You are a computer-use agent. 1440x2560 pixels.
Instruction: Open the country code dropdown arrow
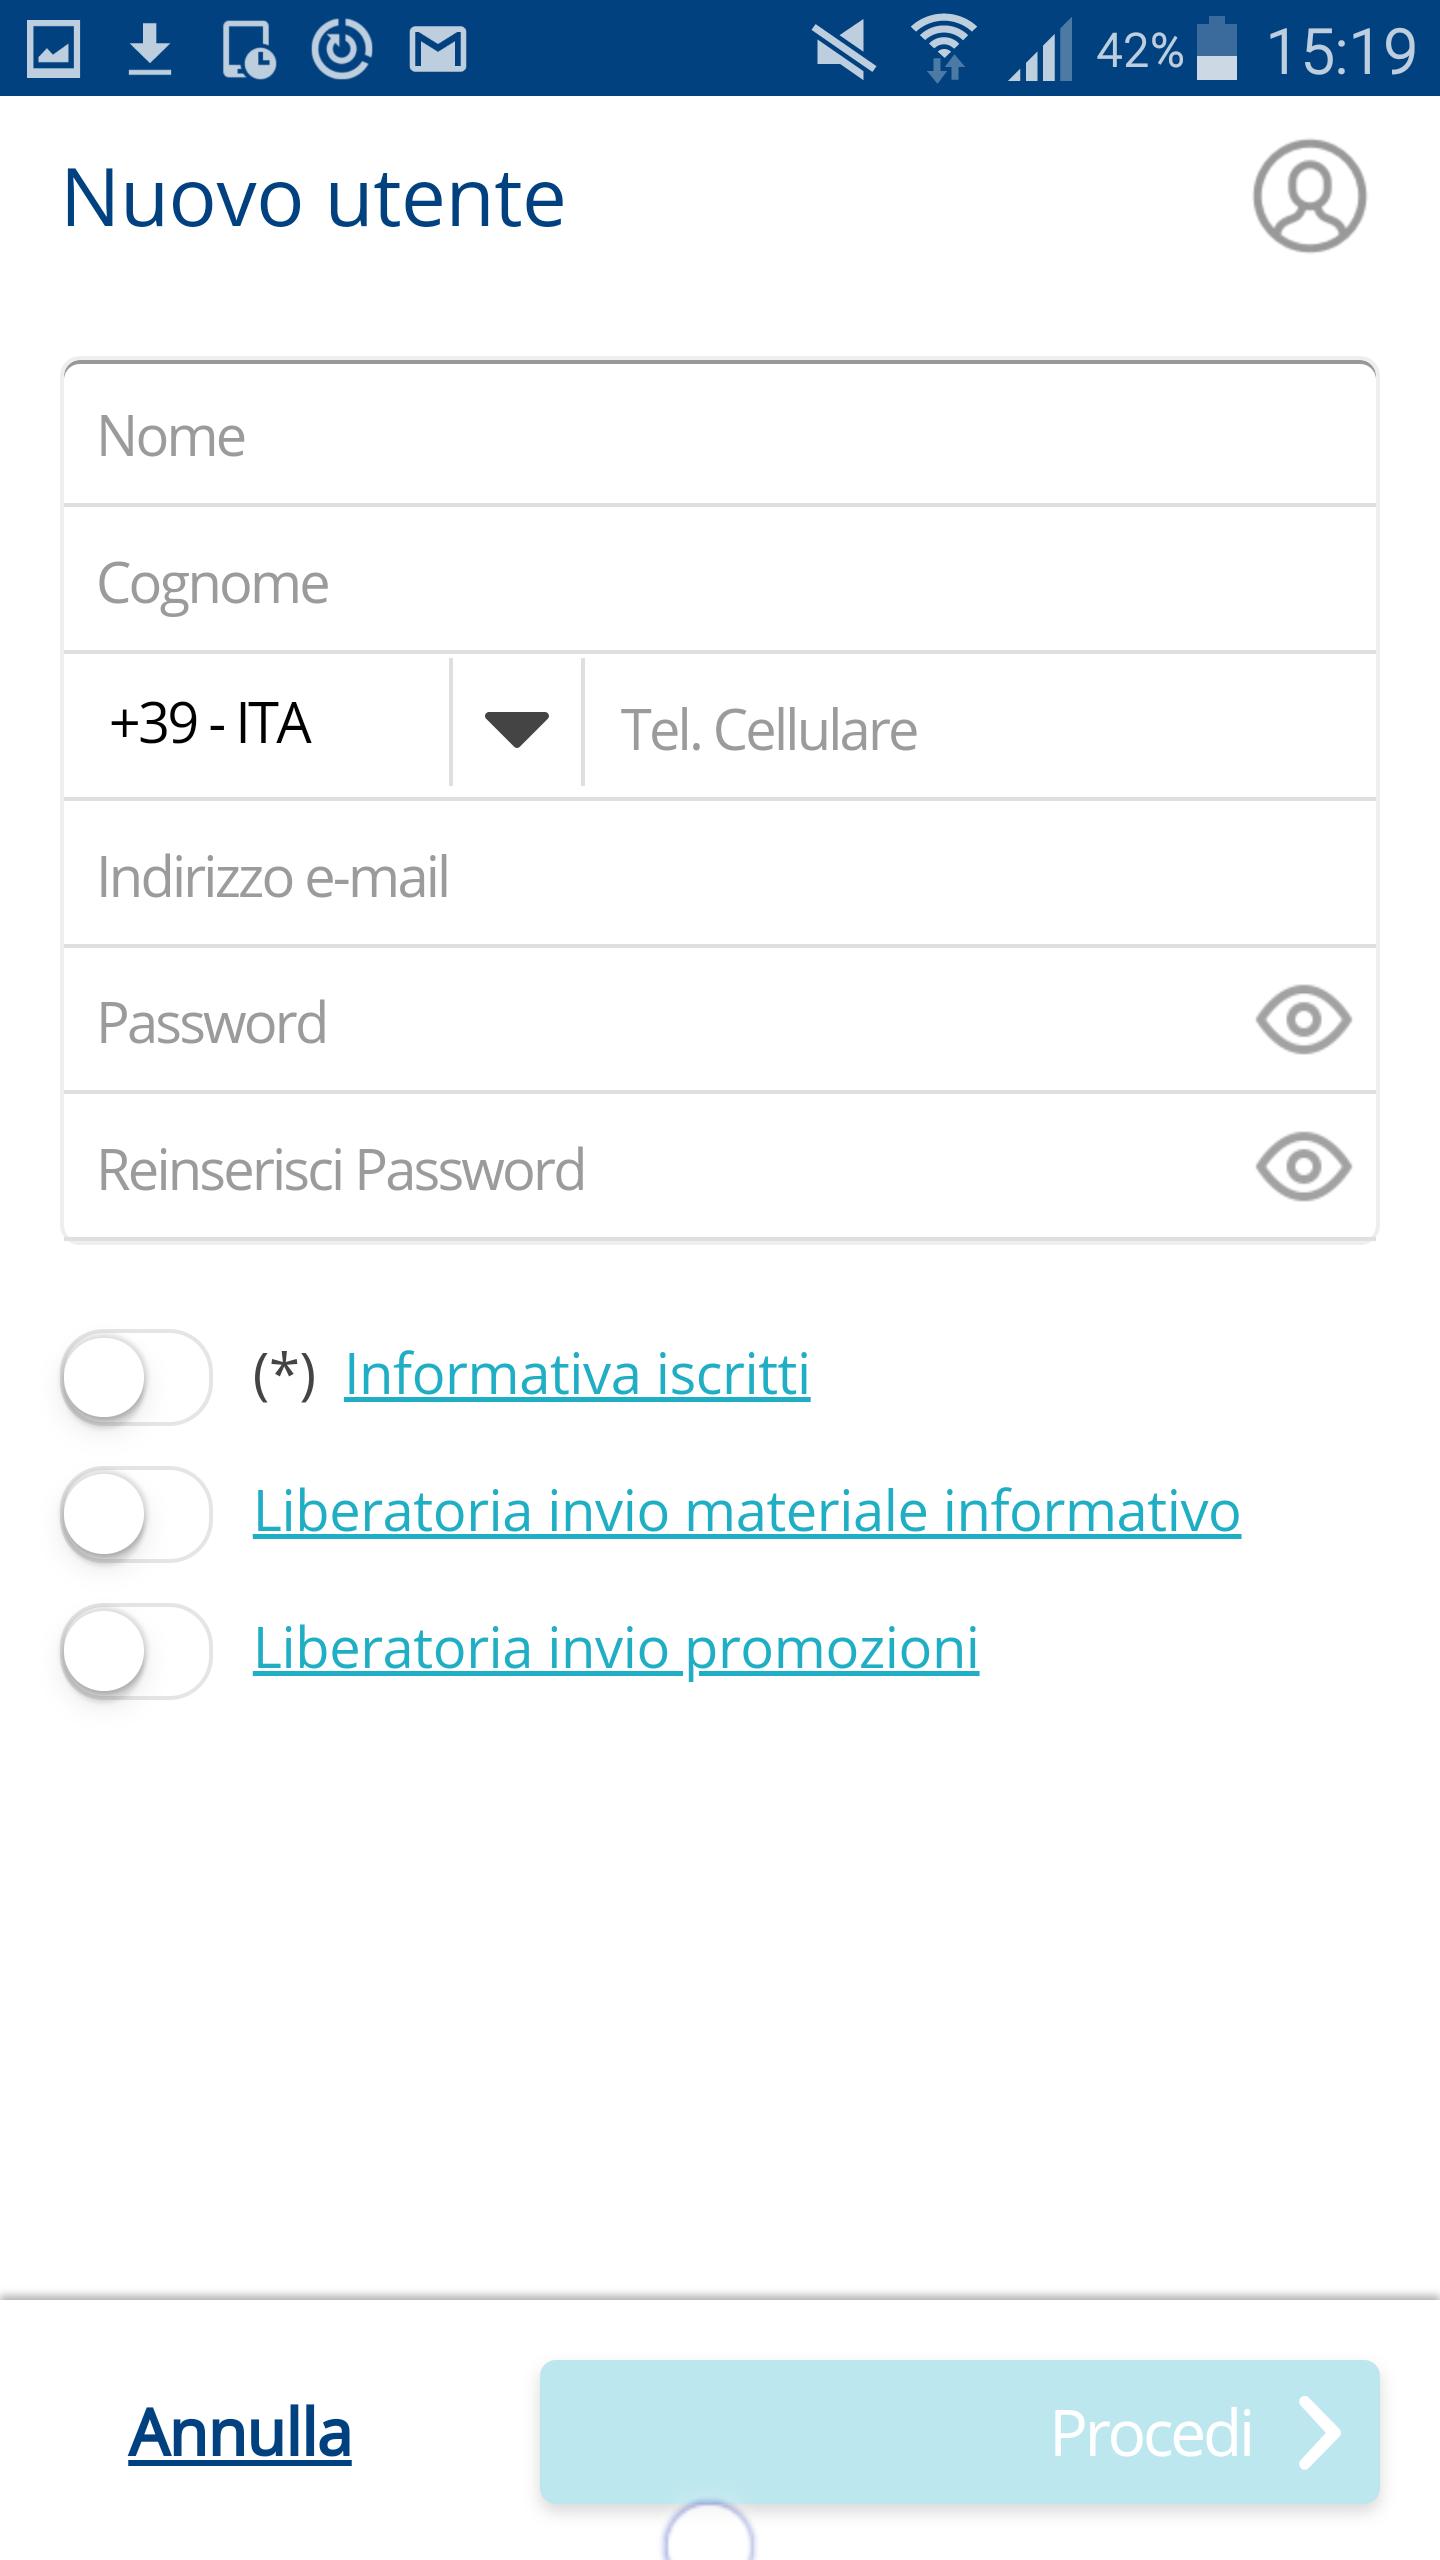pos(516,727)
